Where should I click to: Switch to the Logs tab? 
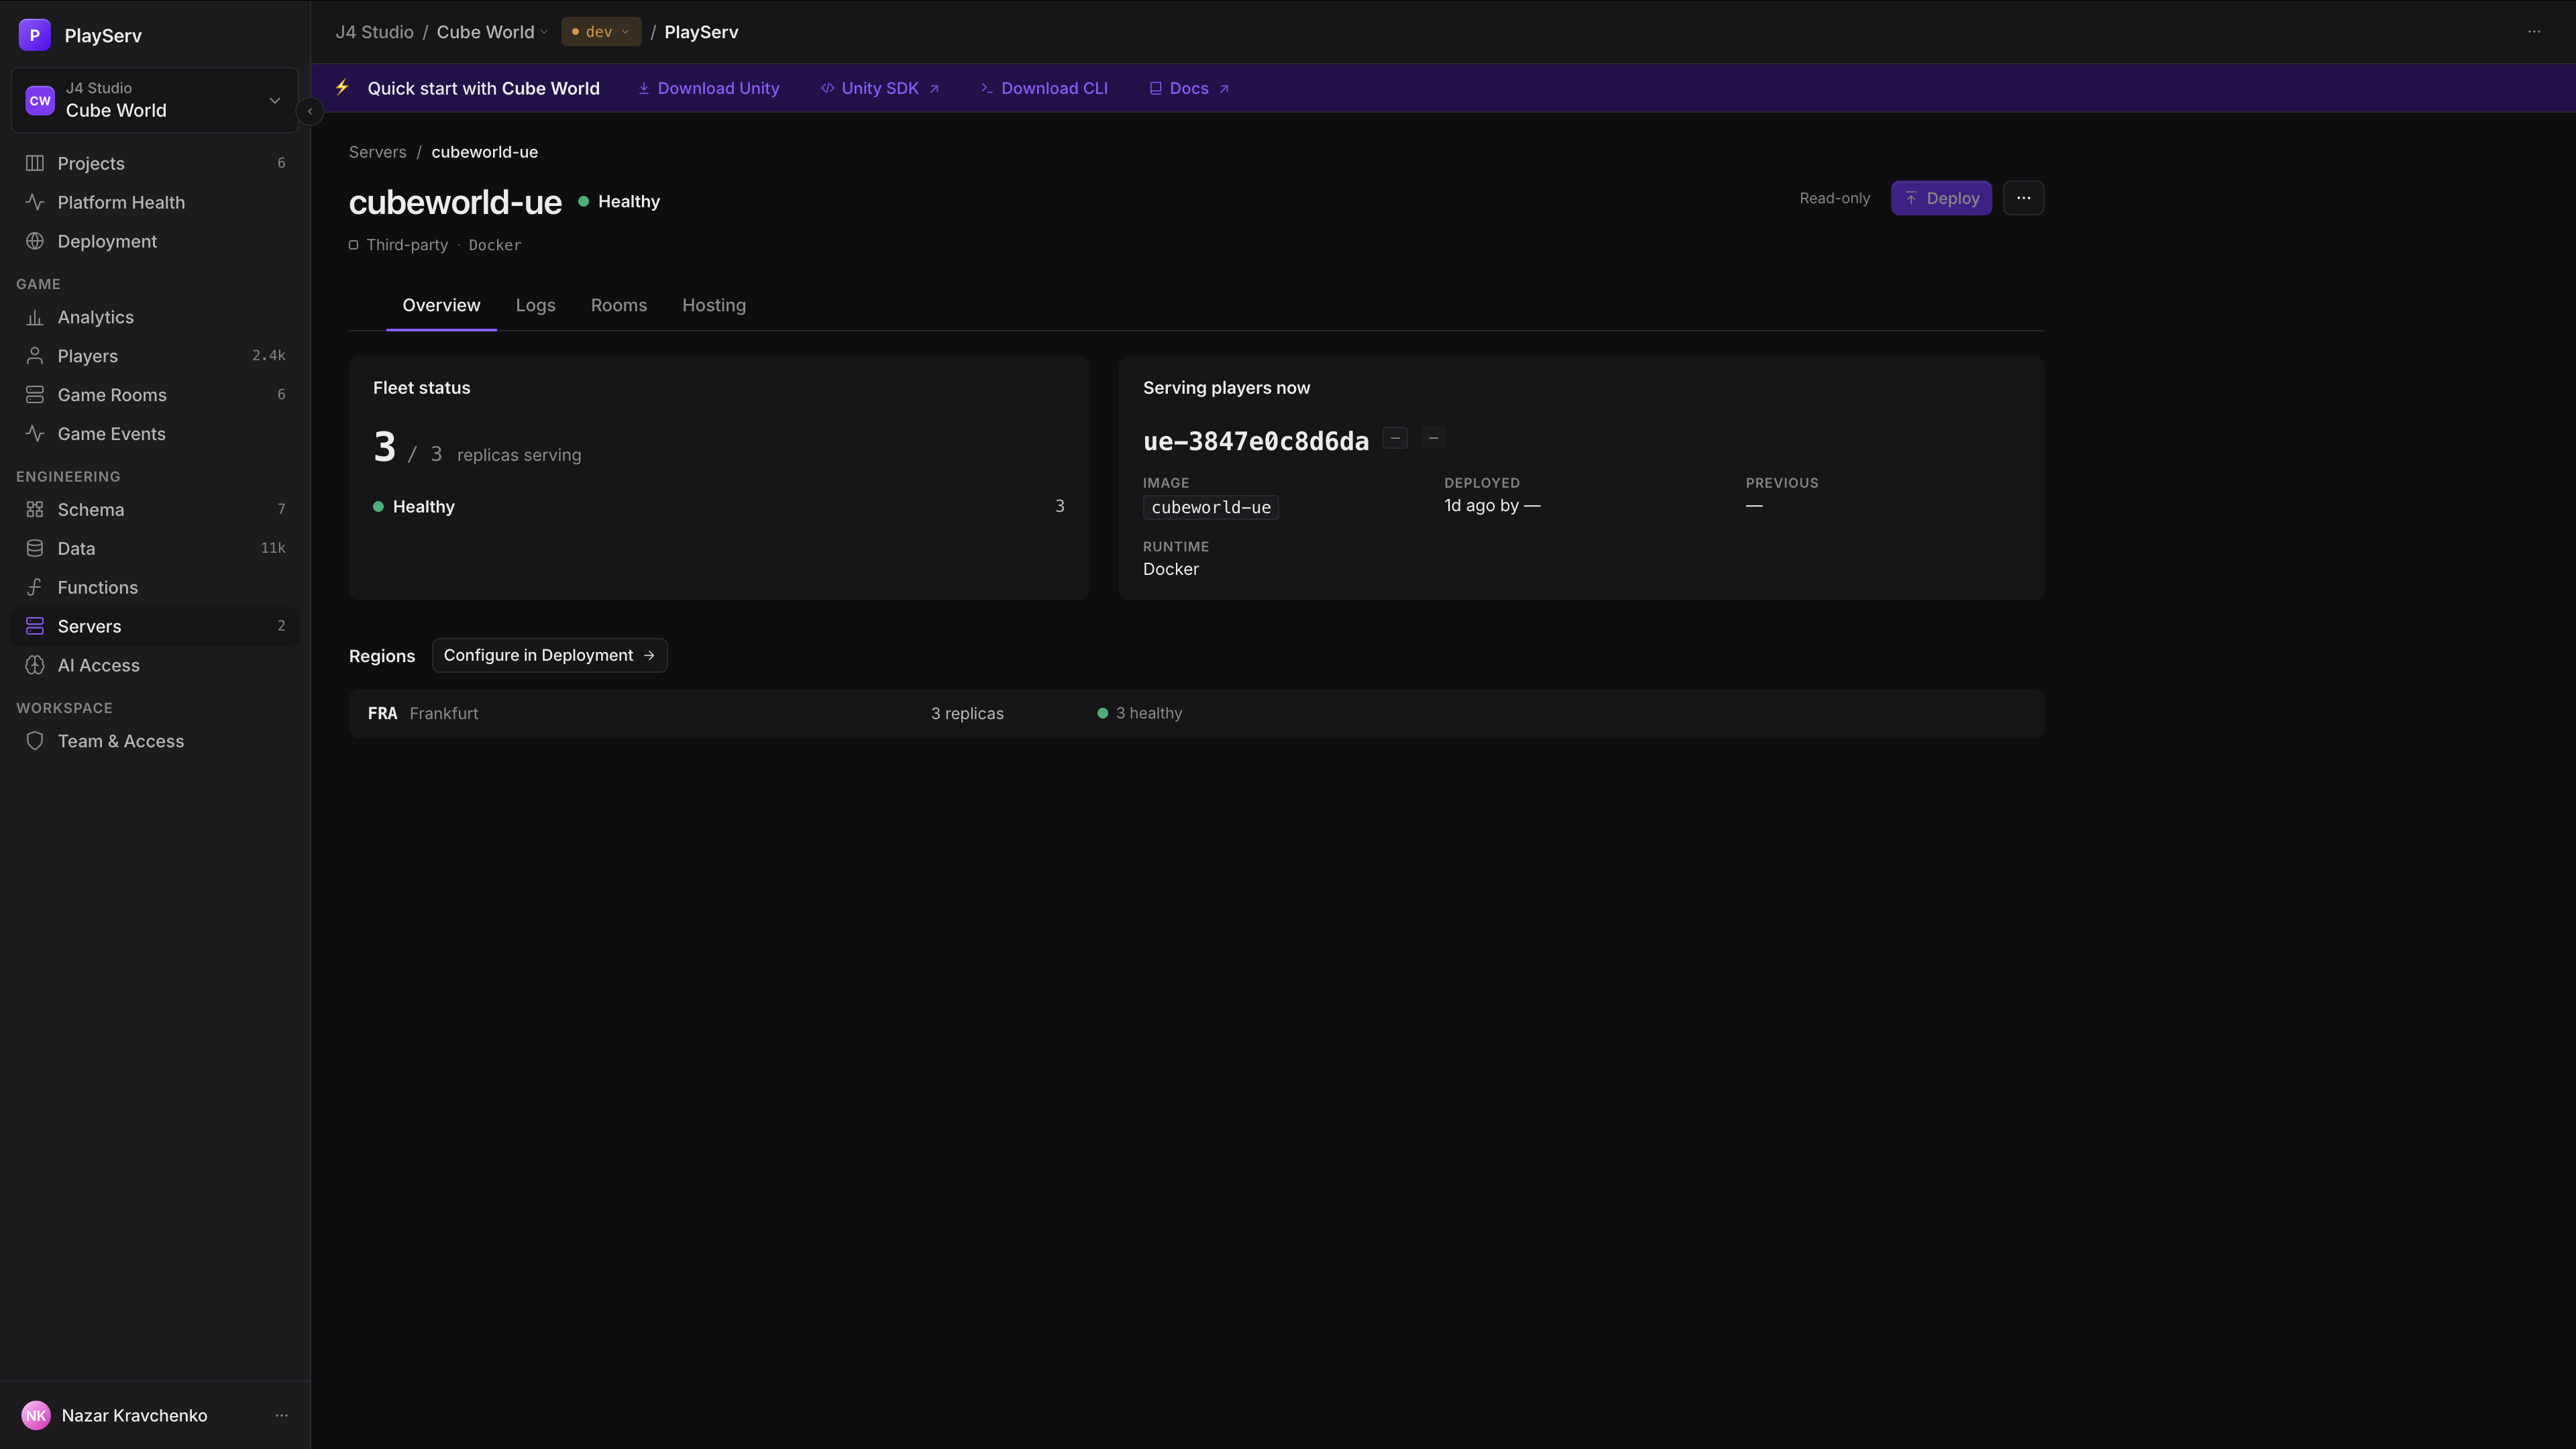tap(535, 305)
